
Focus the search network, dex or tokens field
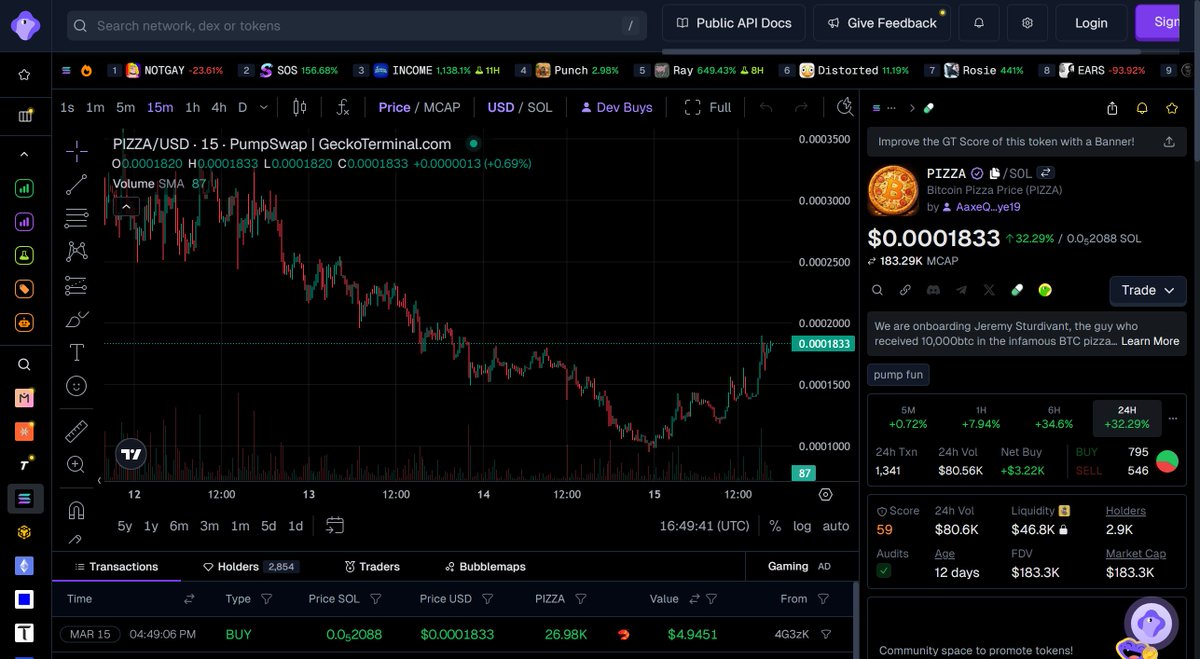coord(358,26)
